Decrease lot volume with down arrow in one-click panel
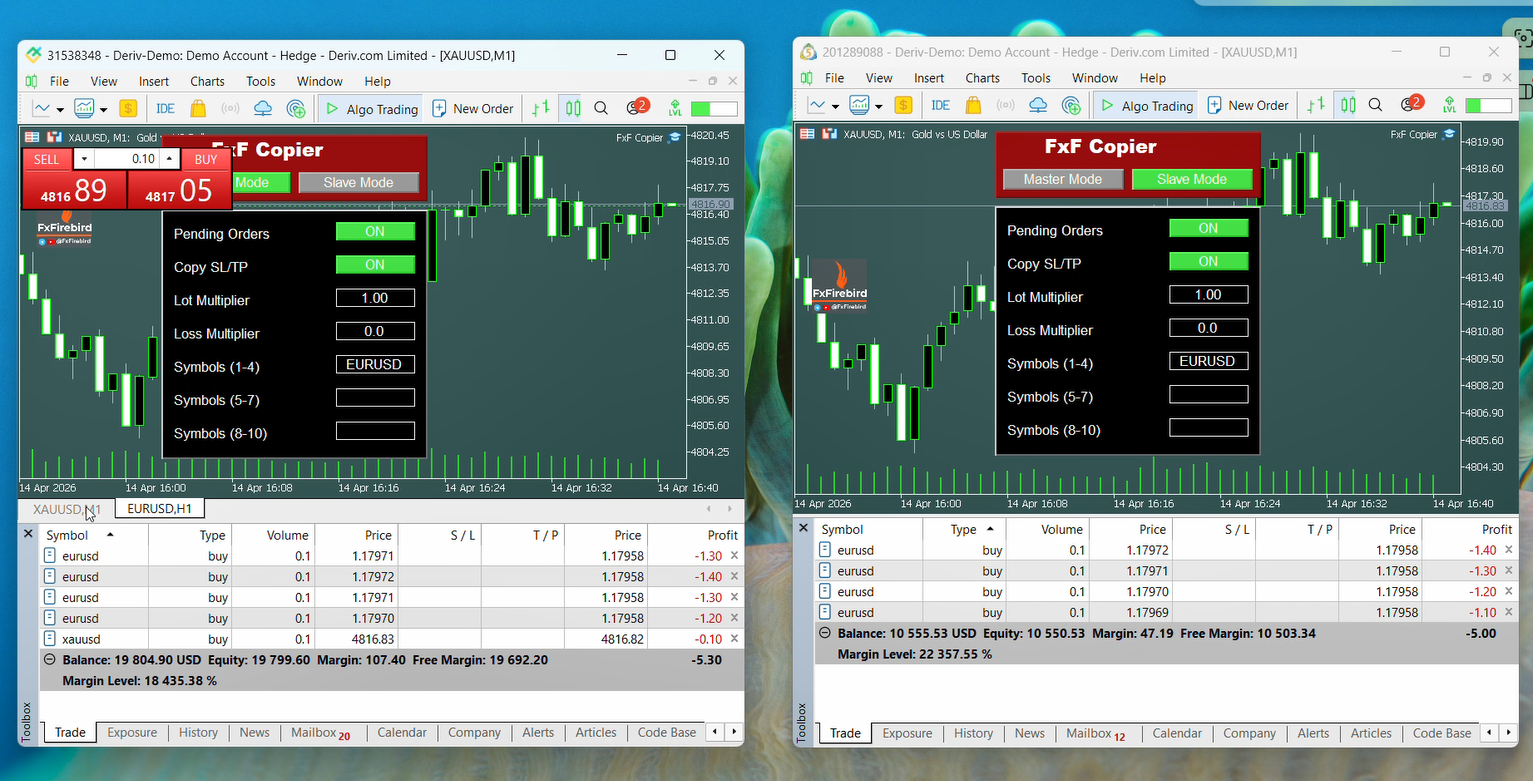 [84, 159]
